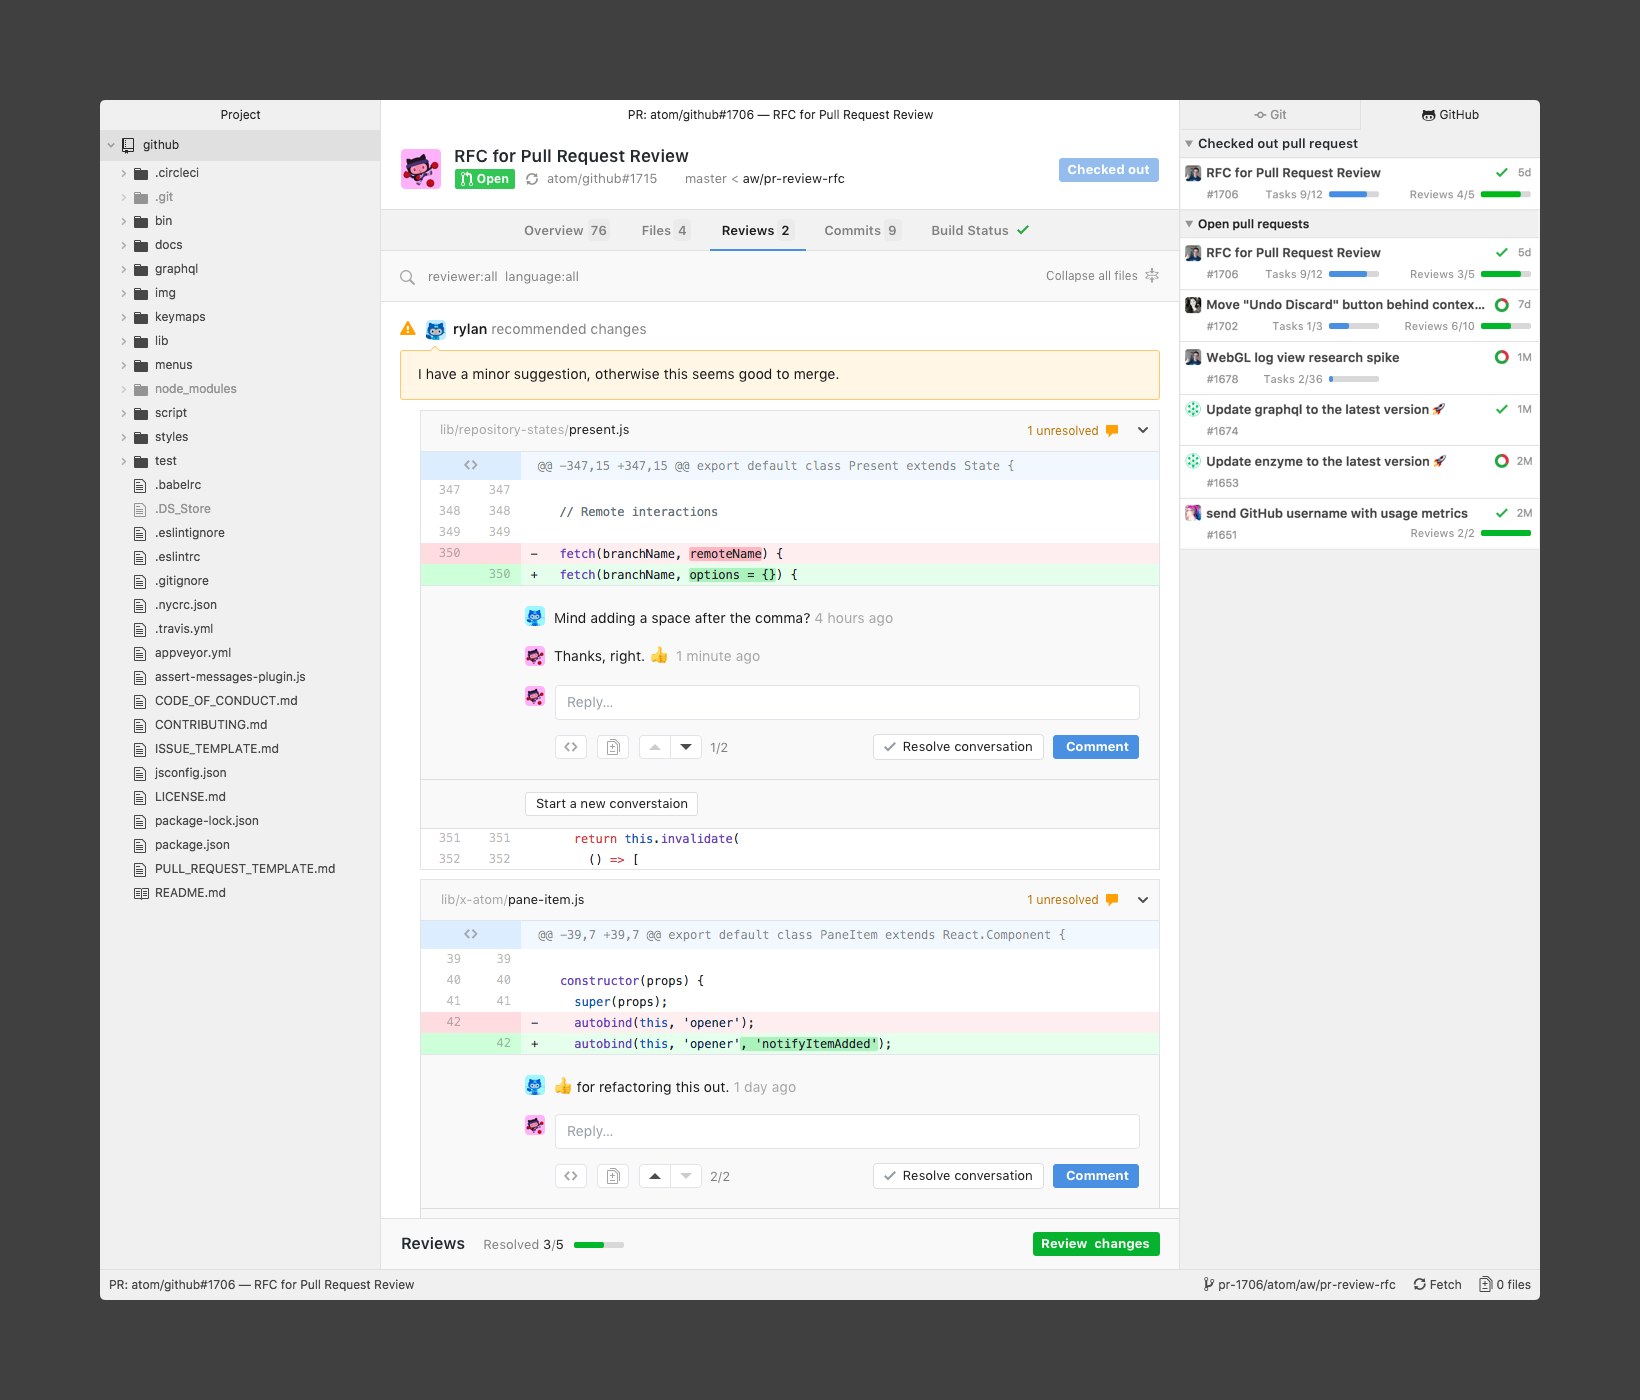Collapse the pane-item.js file section with its chevron
This screenshot has height=1400, width=1640.
pyautogui.click(x=1143, y=899)
